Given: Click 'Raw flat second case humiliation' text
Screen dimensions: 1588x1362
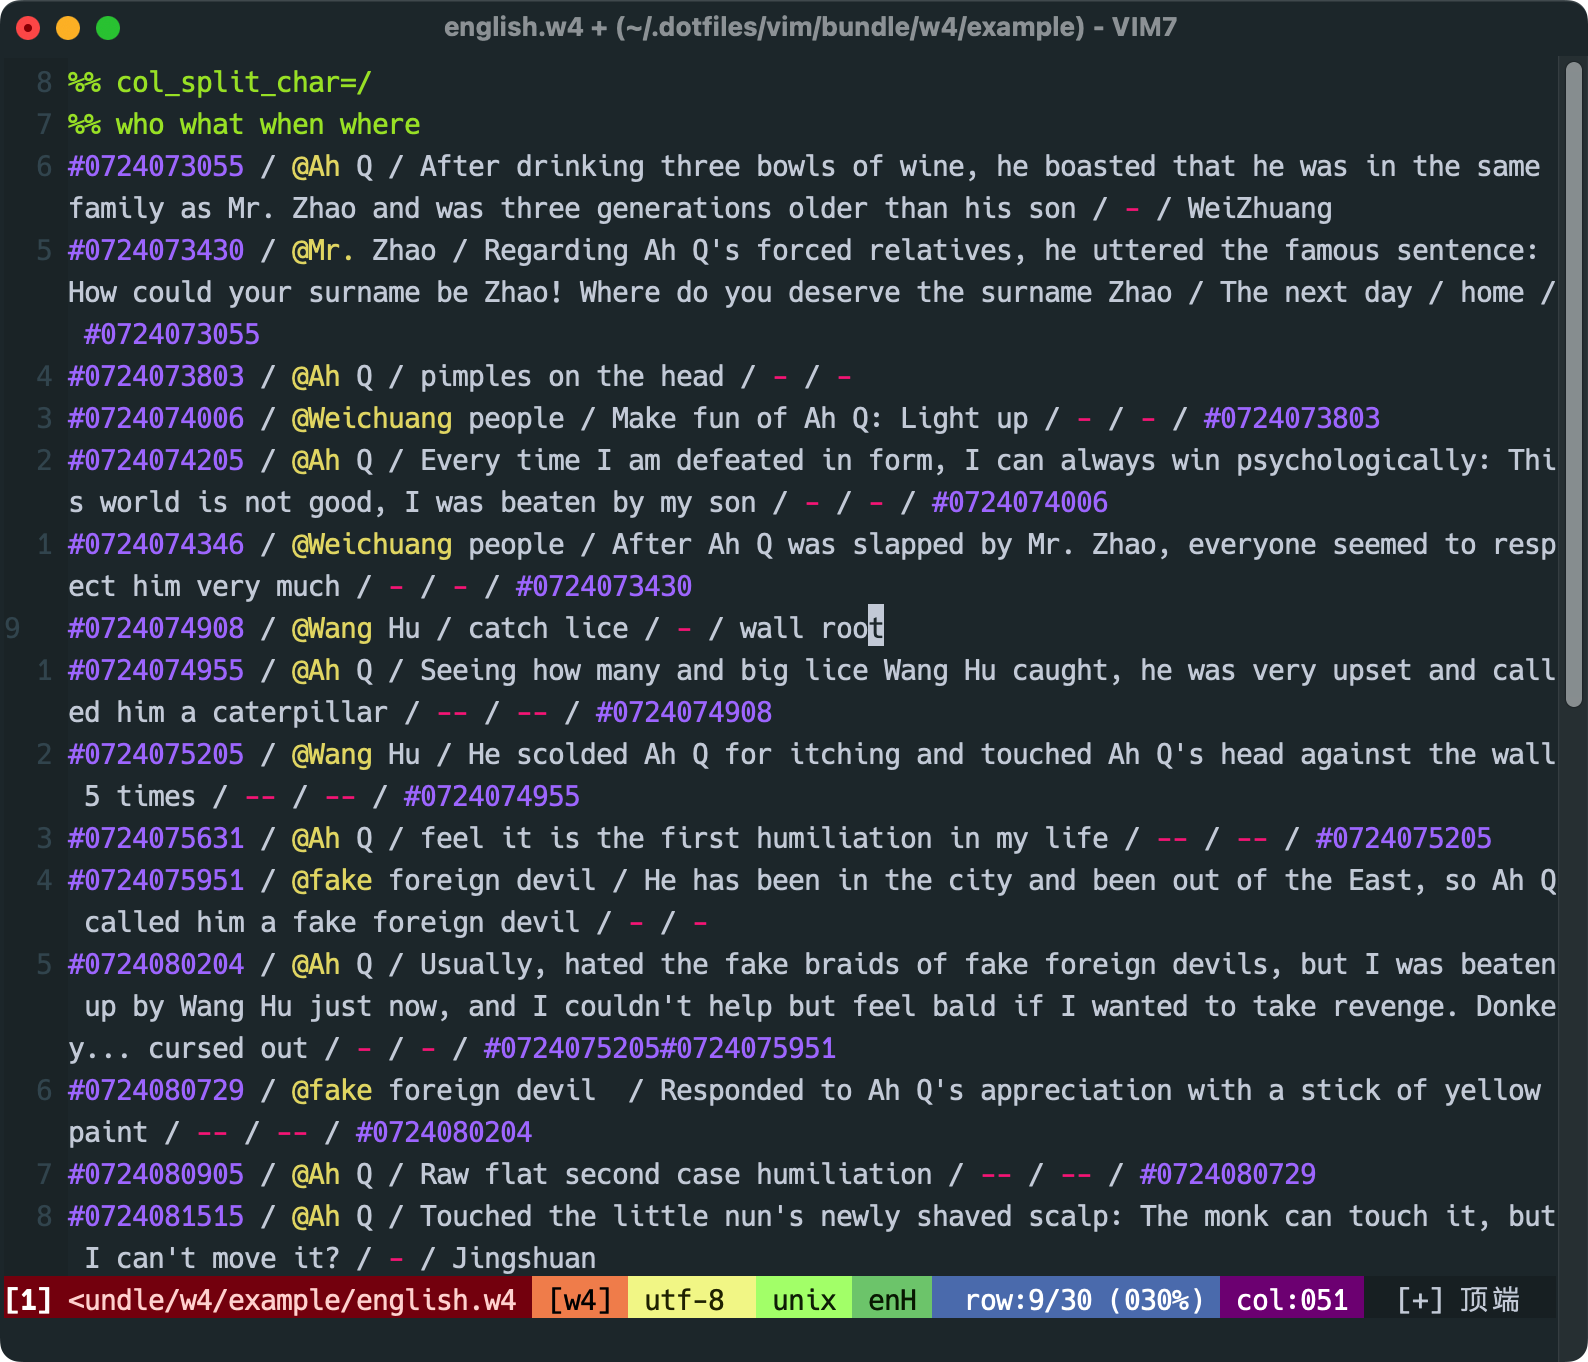Looking at the screenshot, I should pos(676,1174).
